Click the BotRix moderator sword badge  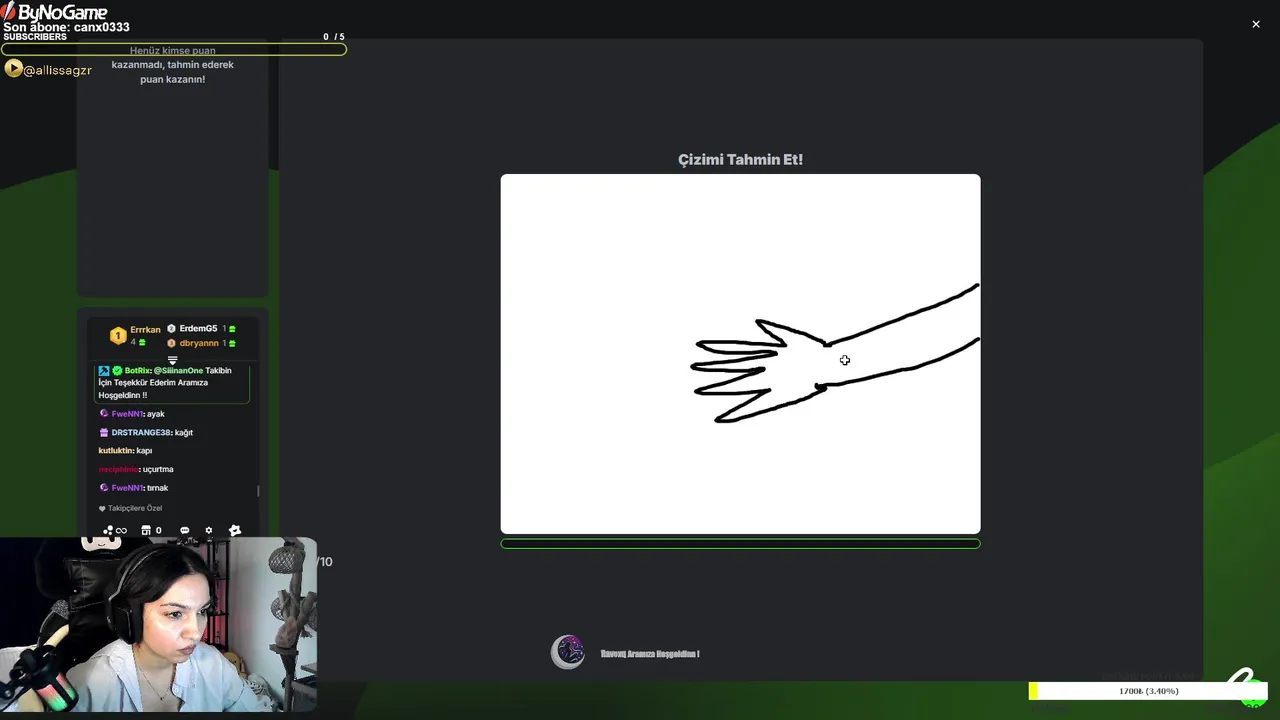click(104, 370)
